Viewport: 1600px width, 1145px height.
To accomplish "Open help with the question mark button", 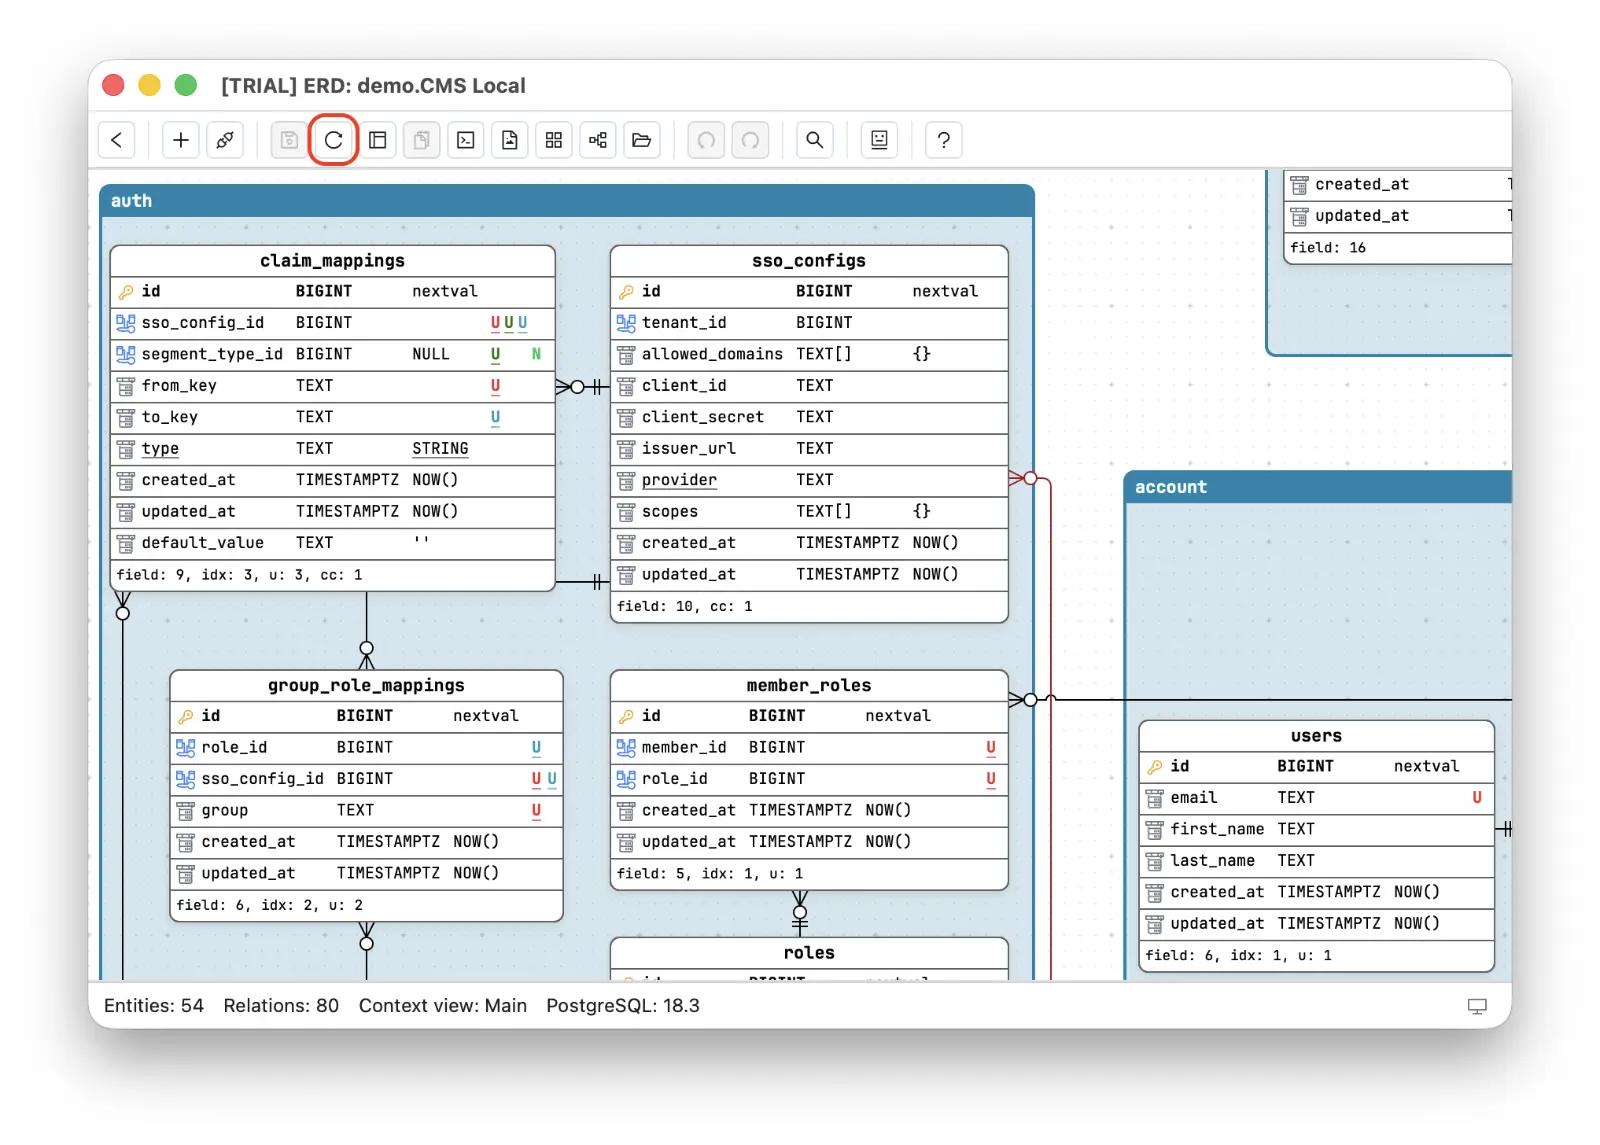I will [x=943, y=140].
